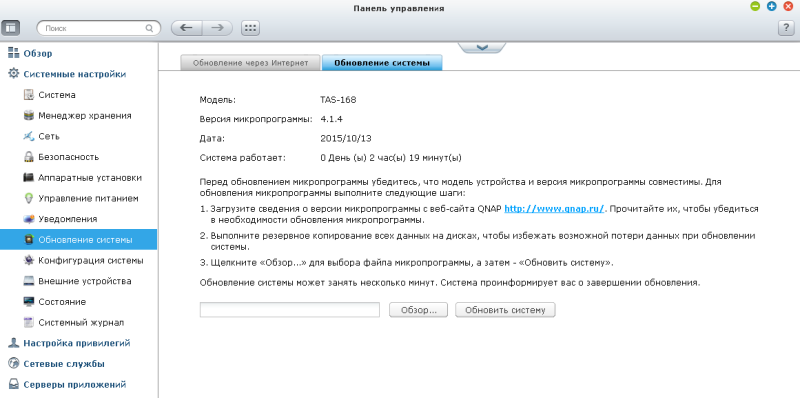Click the Обзор grid icon in sidebar
800x398 pixels.
point(13,53)
